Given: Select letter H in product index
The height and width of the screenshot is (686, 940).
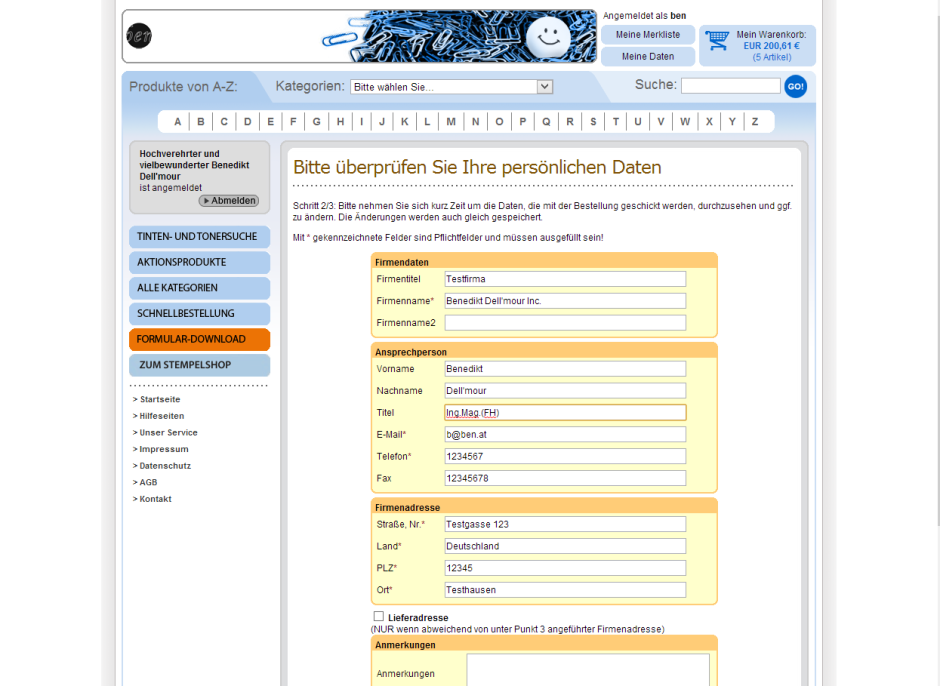Looking at the screenshot, I should coord(341,122).
